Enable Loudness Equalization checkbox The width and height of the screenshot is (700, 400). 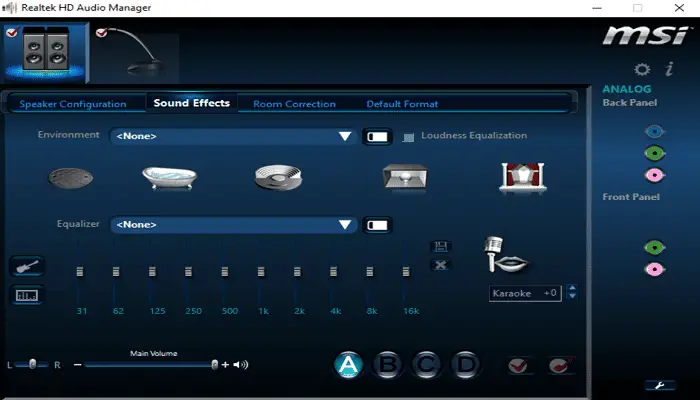pos(408,137)
